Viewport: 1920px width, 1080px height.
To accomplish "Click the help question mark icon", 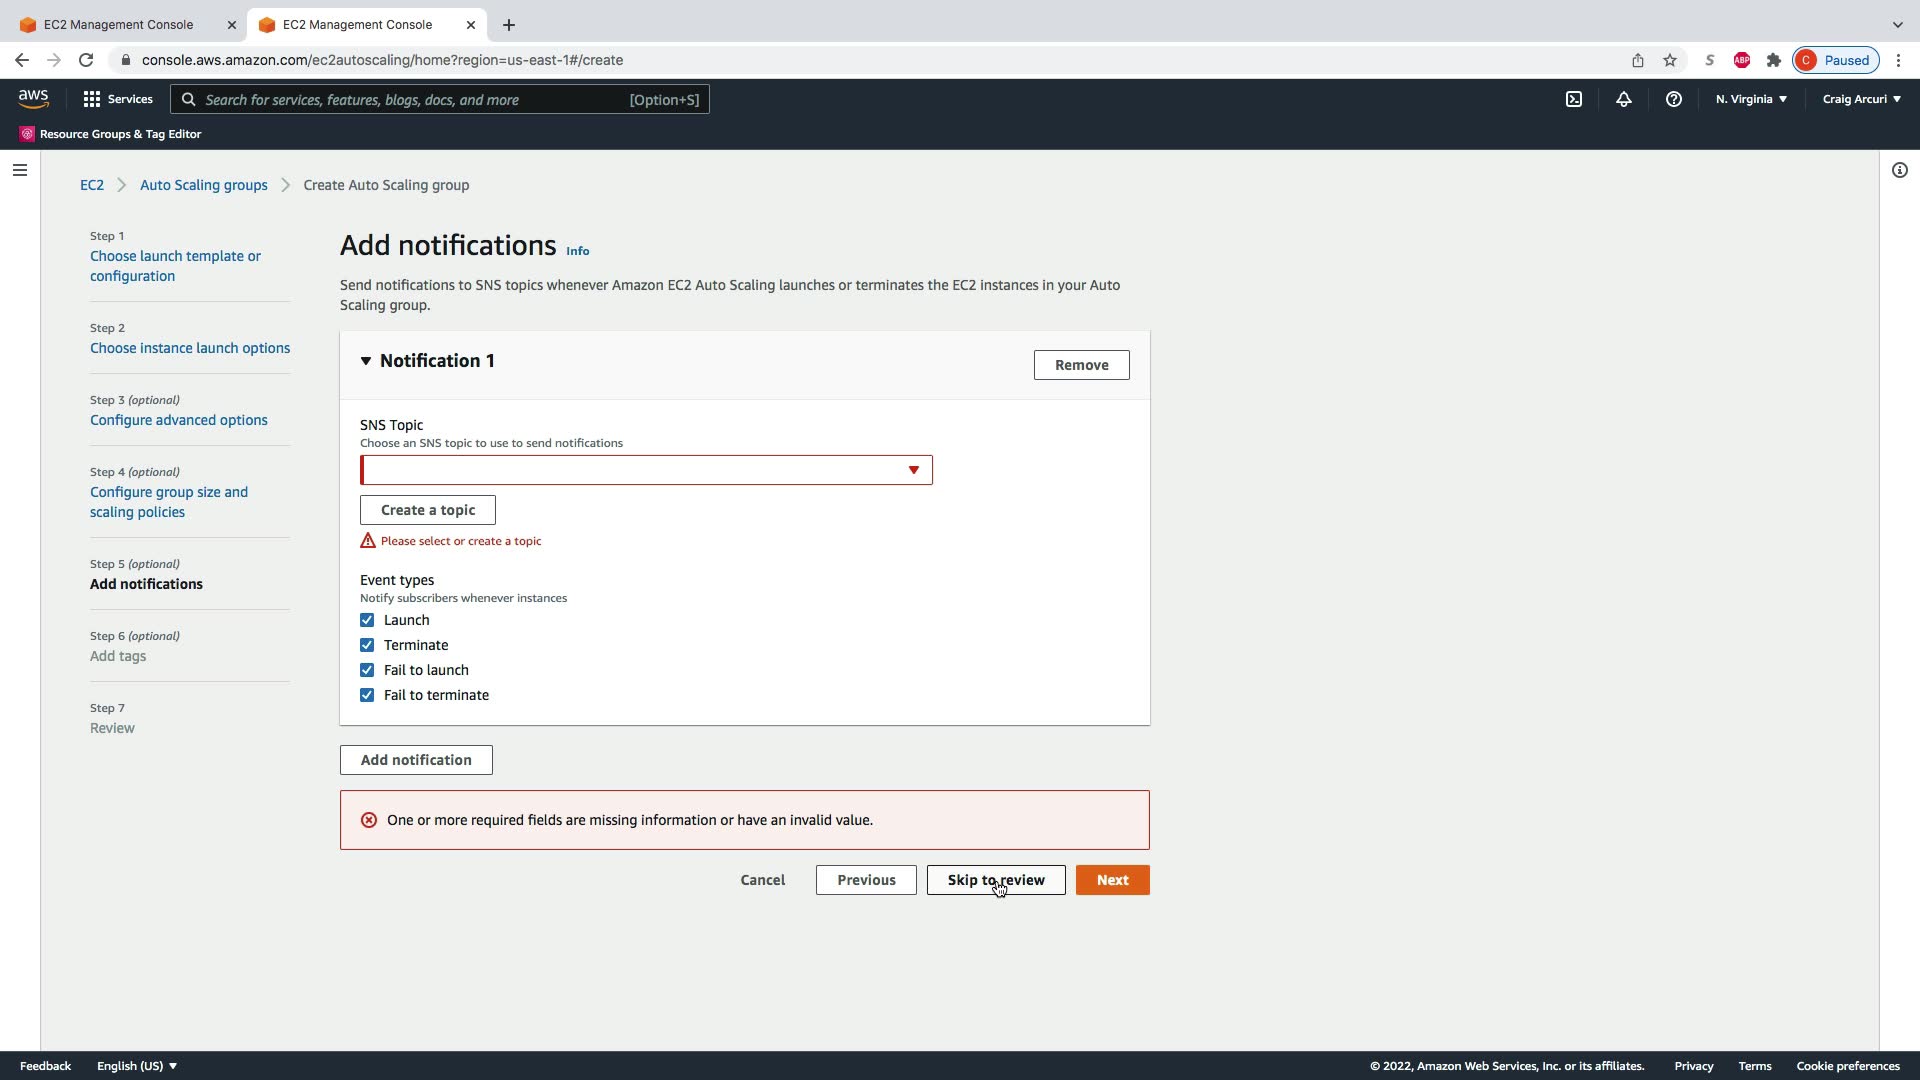I will (1673, 99).
